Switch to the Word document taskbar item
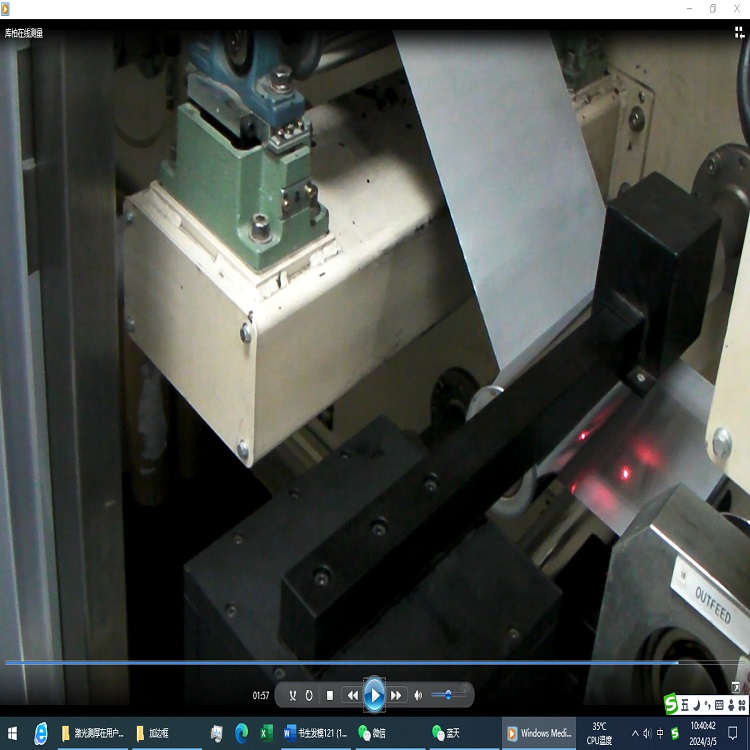 pyautogui.click(x=315, y=733)
